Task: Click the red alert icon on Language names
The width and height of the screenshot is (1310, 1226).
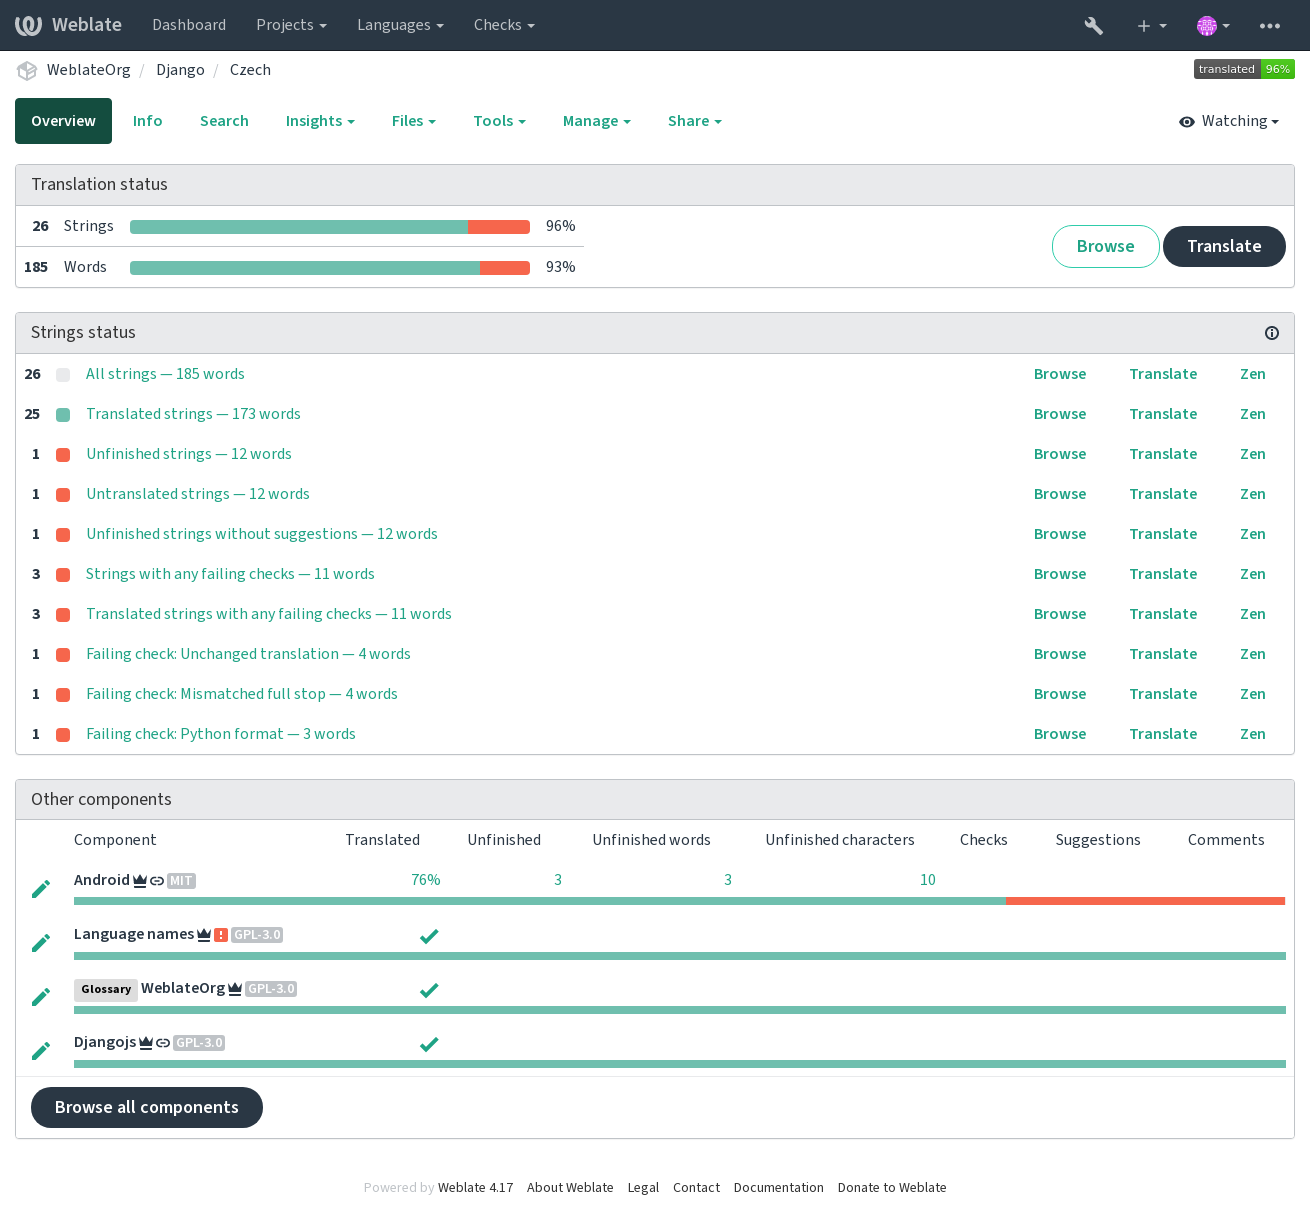Action: 221,935
